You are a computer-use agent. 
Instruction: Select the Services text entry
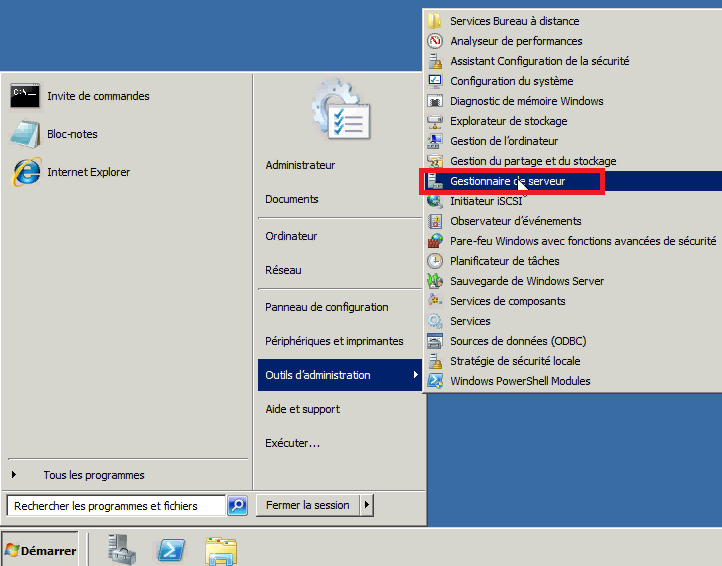pyautogui.click(x=470, y=321)
